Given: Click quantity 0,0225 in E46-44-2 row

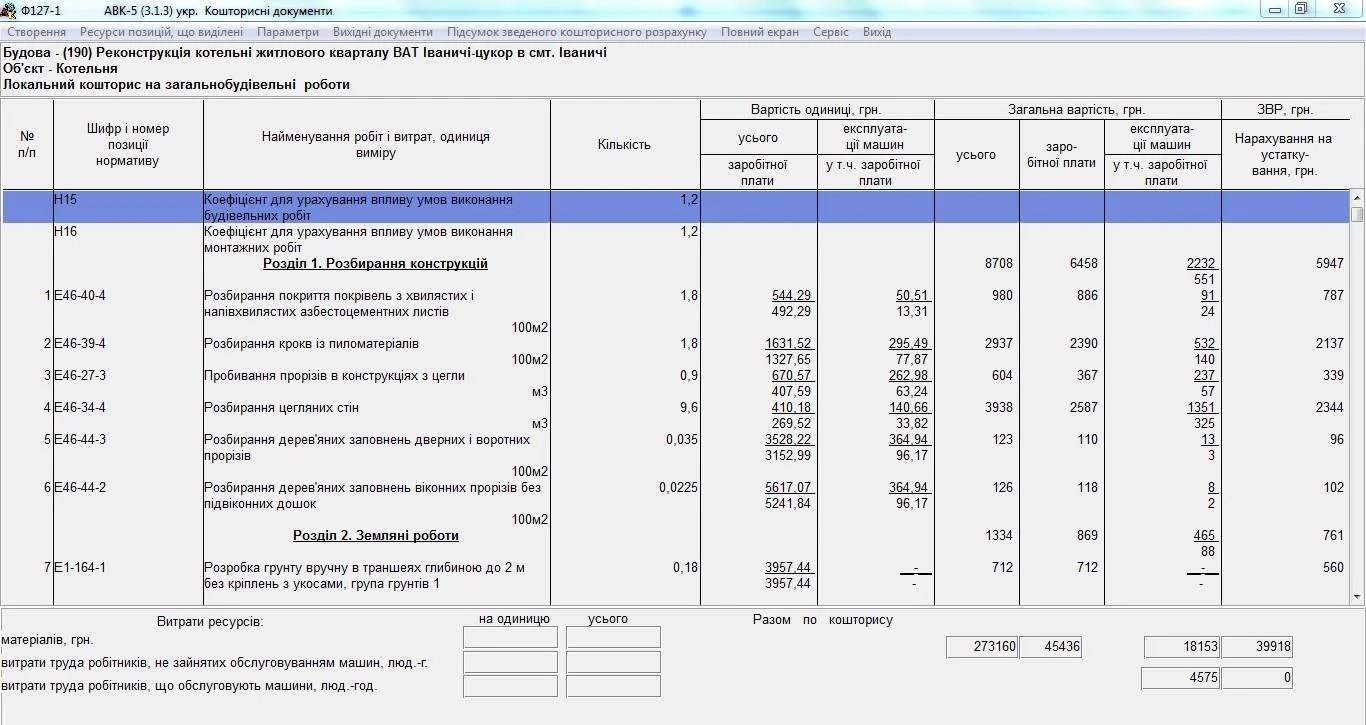Looking at the screenshot, I should (679, 488).
